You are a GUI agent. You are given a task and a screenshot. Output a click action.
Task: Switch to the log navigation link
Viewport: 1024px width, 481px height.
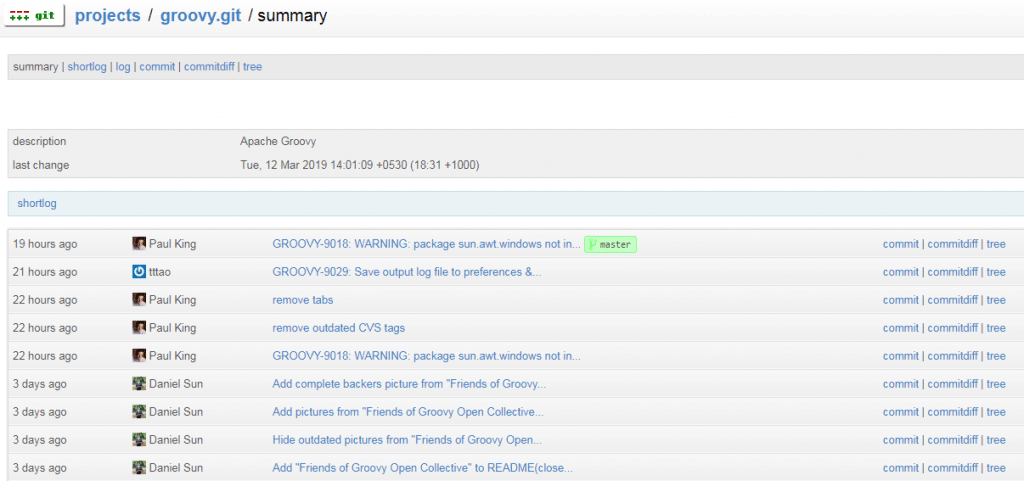123,67
